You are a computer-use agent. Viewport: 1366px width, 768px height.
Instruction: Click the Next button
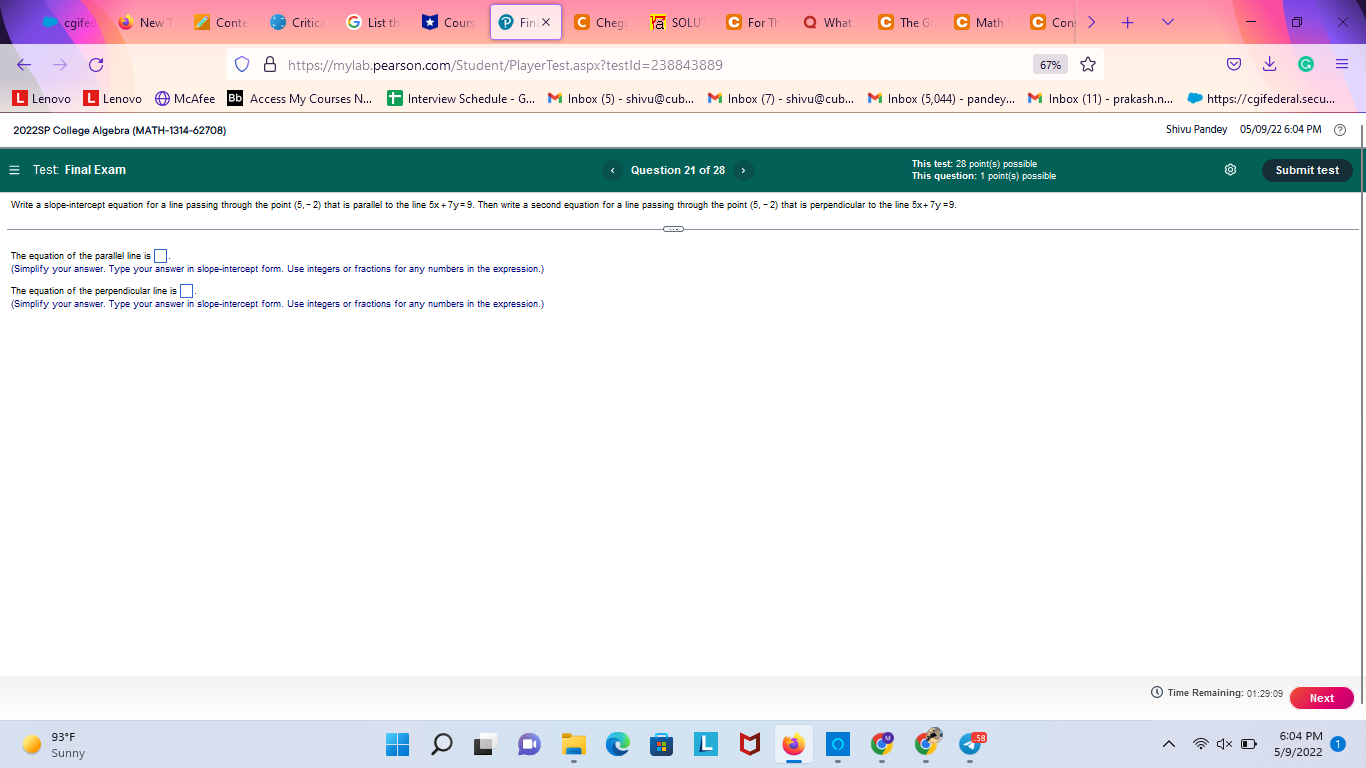click(1322, 698)
